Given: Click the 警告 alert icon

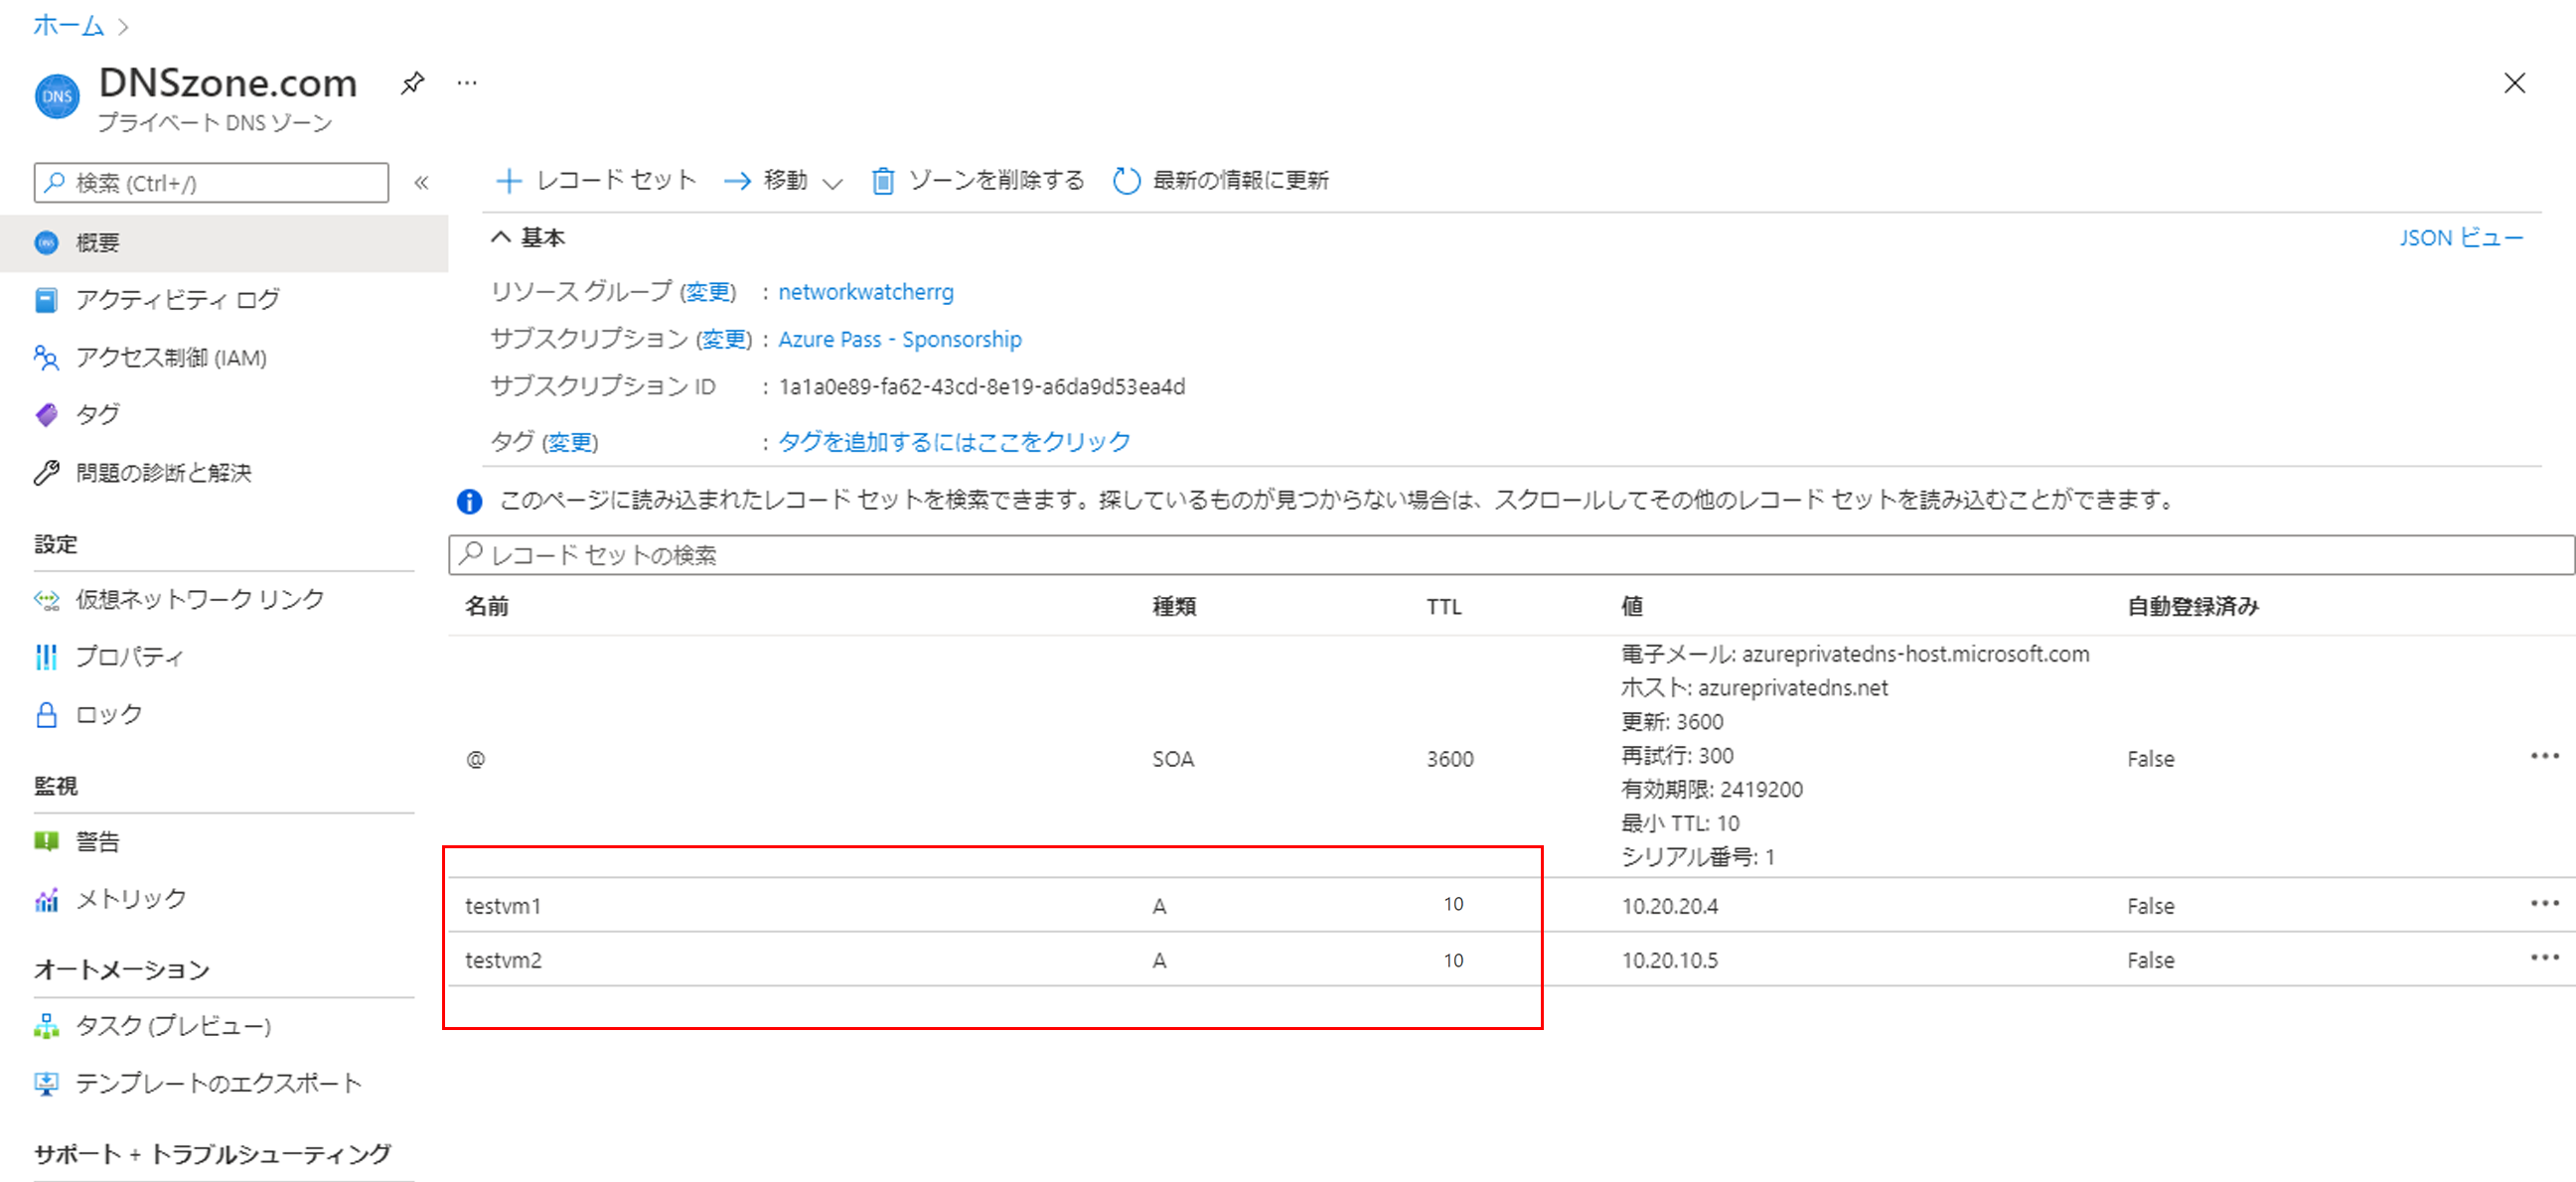Looking at the screenshot, I should tap(46, 841).
